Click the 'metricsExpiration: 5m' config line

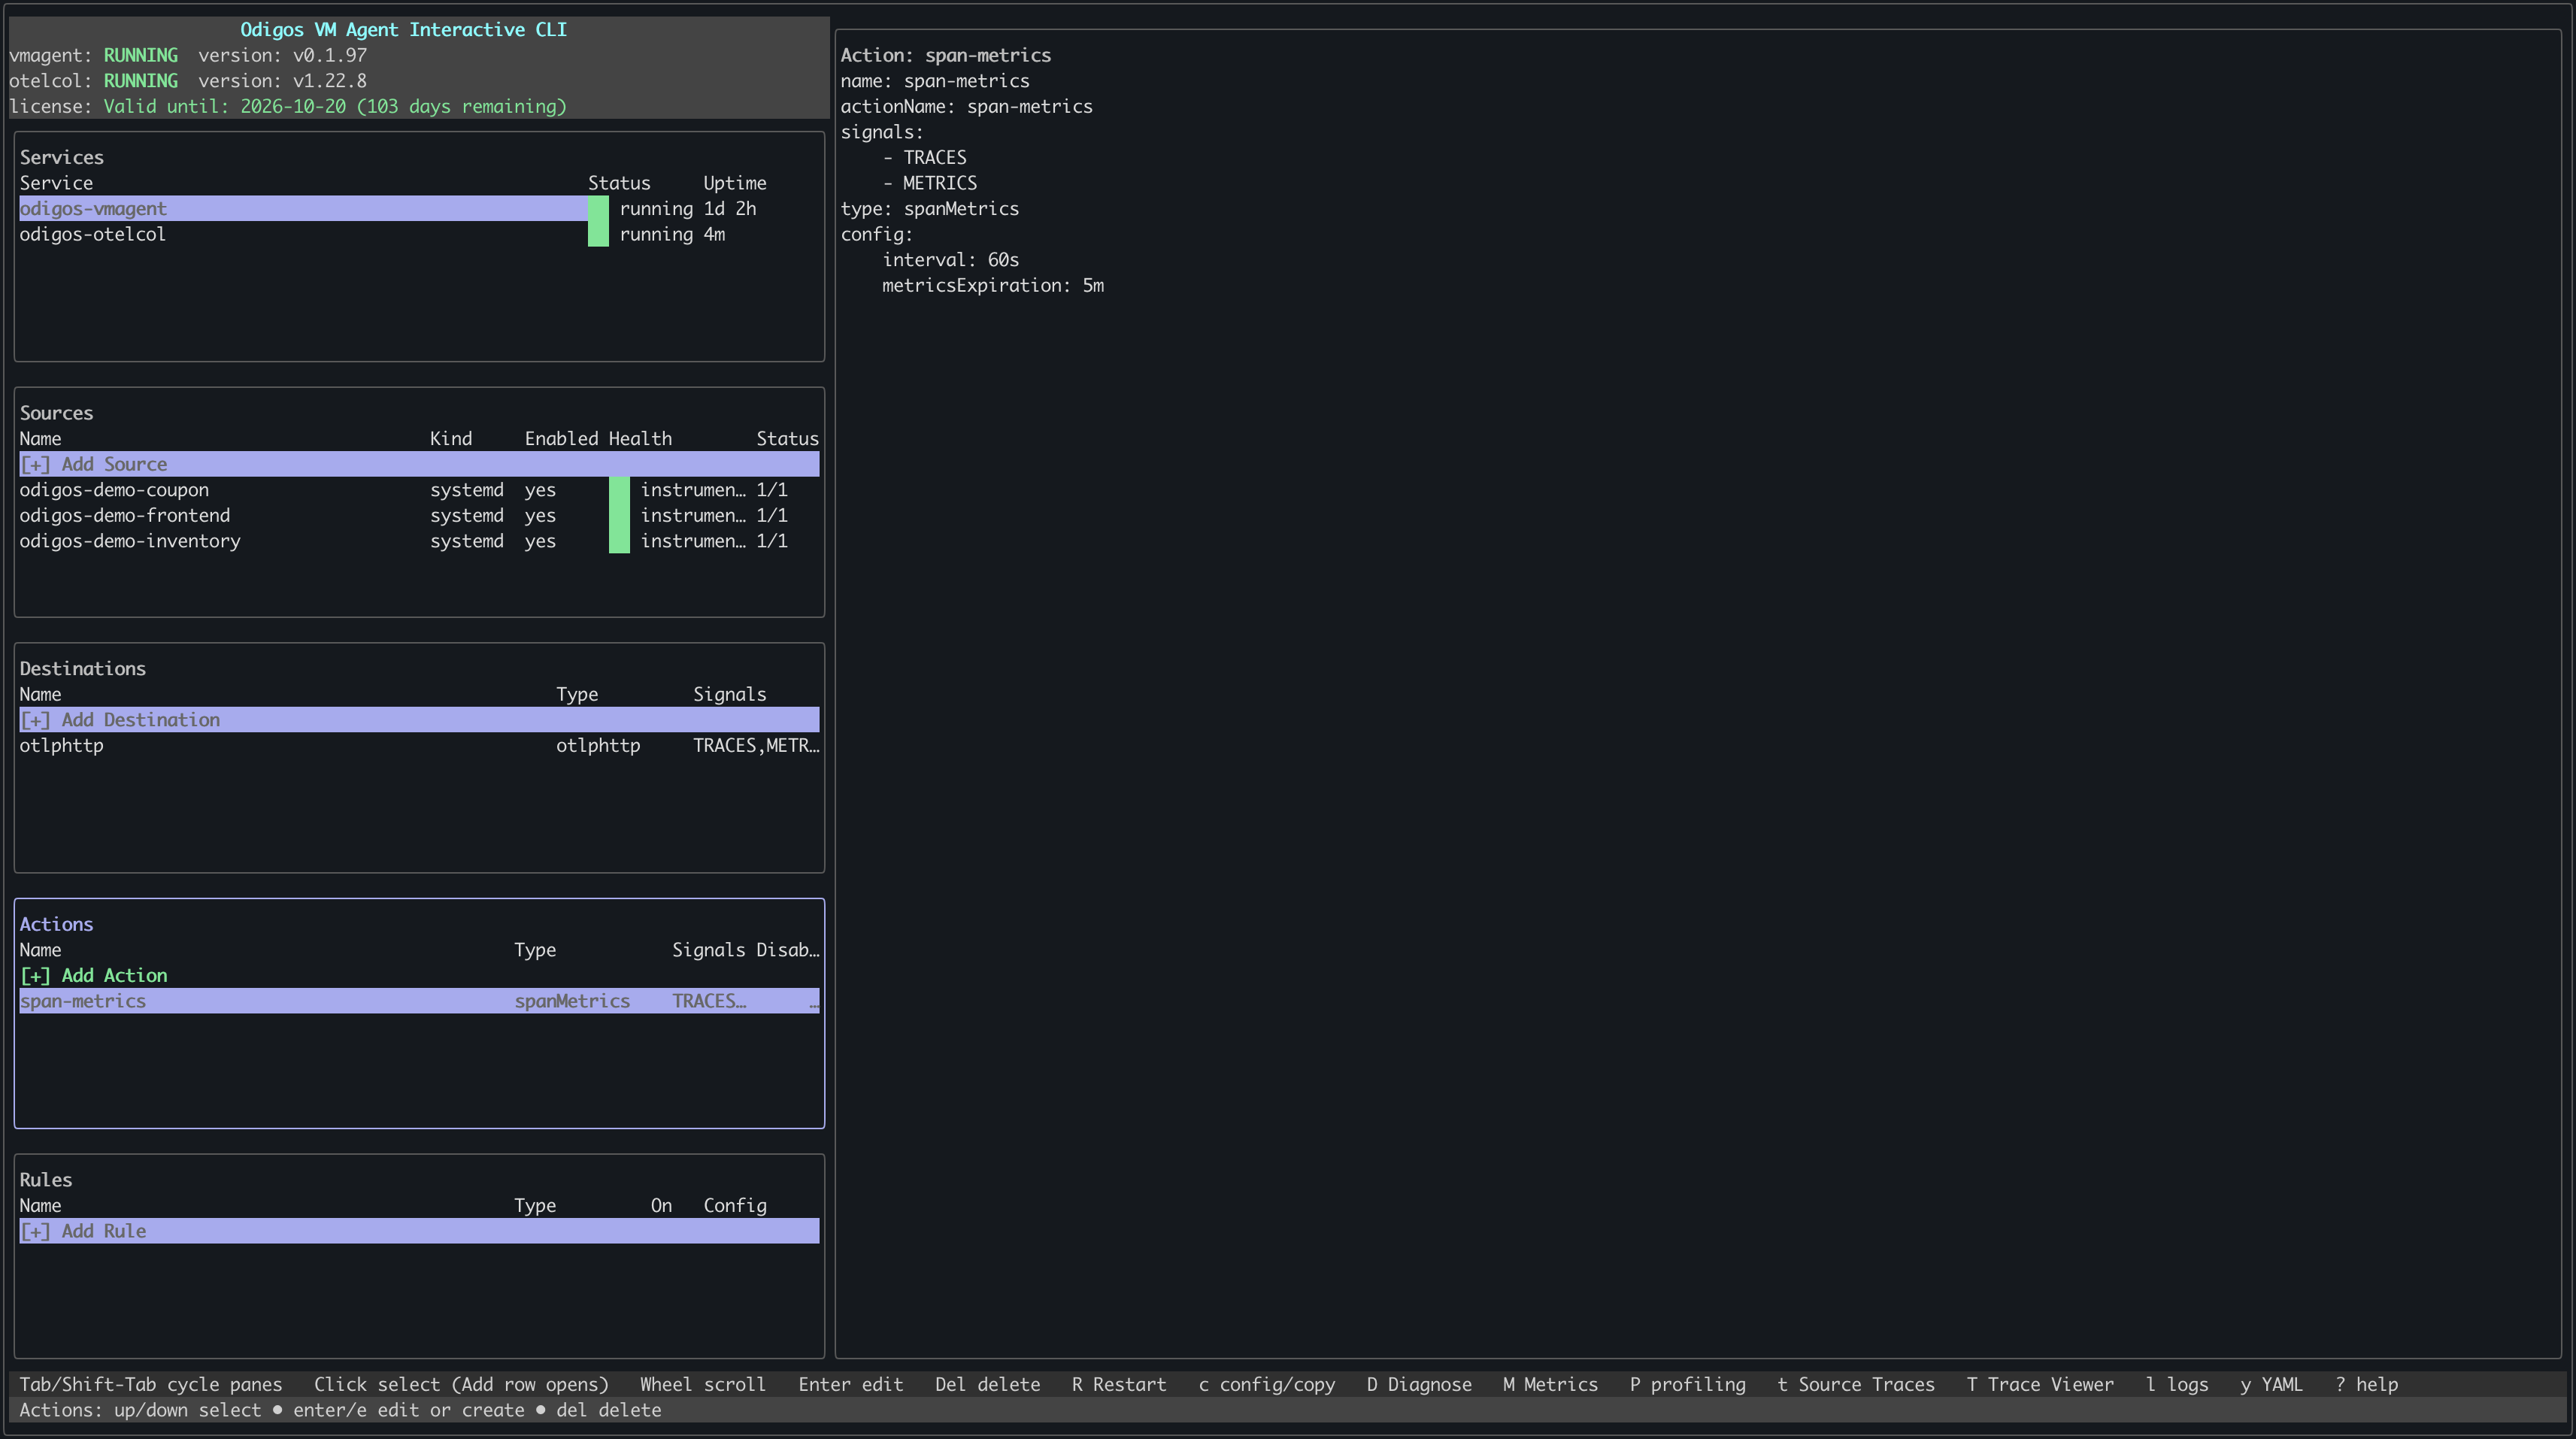993,286
